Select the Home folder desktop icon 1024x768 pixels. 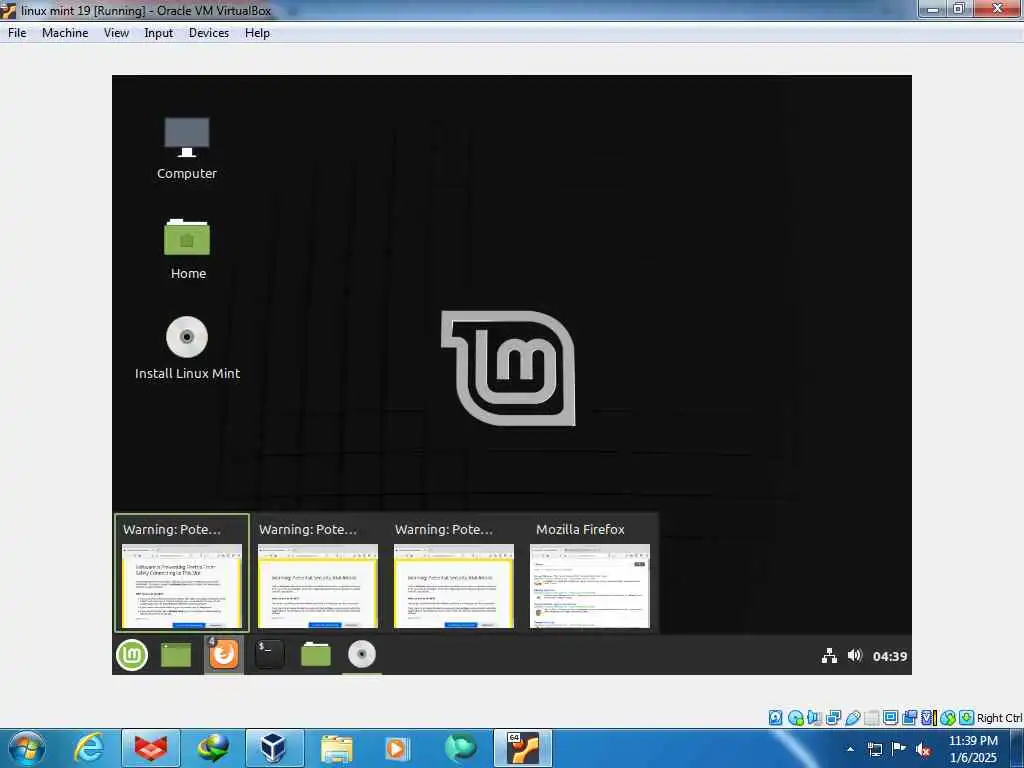coord(187,249)
